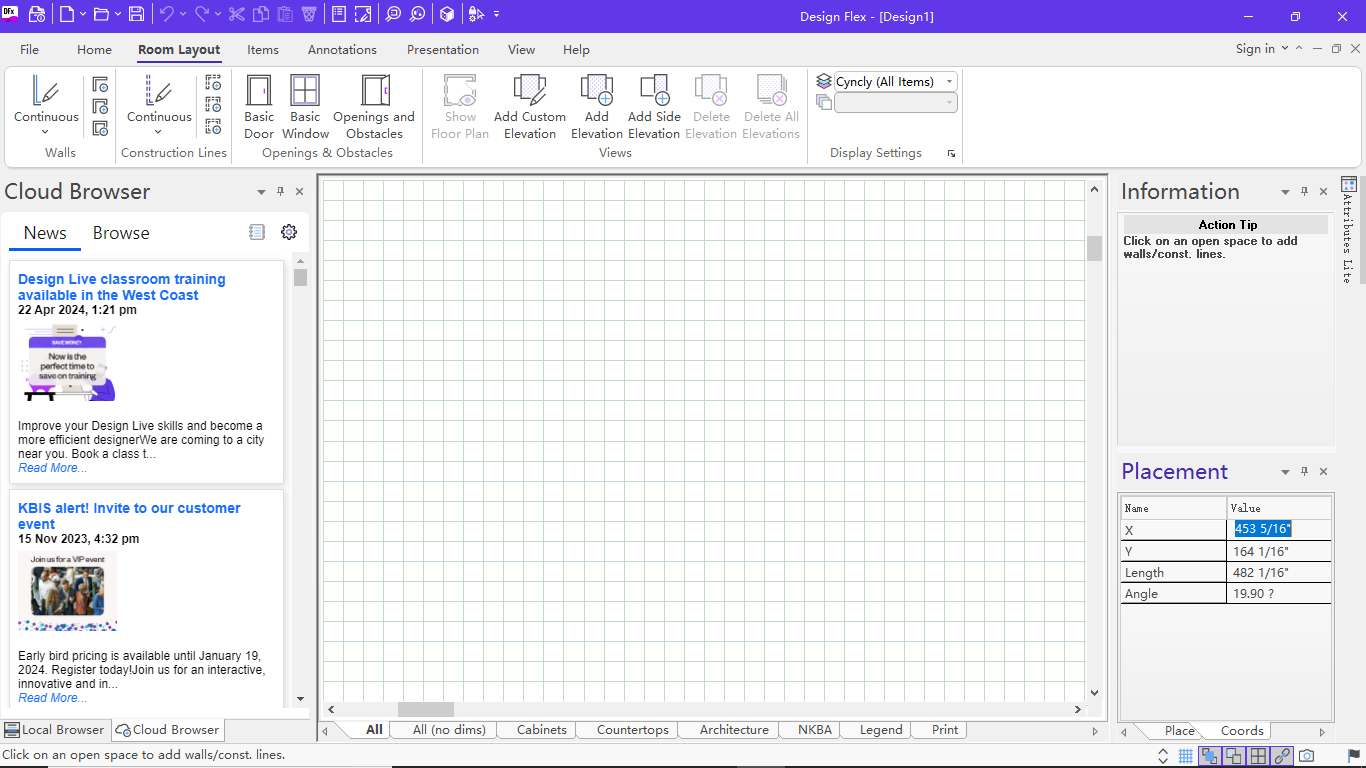Image resolution: width=1366 pixels, height=768 pixels.
Task: Click the layers icon beside Cyncly (All Items)
Action: [x=824, y=82]
